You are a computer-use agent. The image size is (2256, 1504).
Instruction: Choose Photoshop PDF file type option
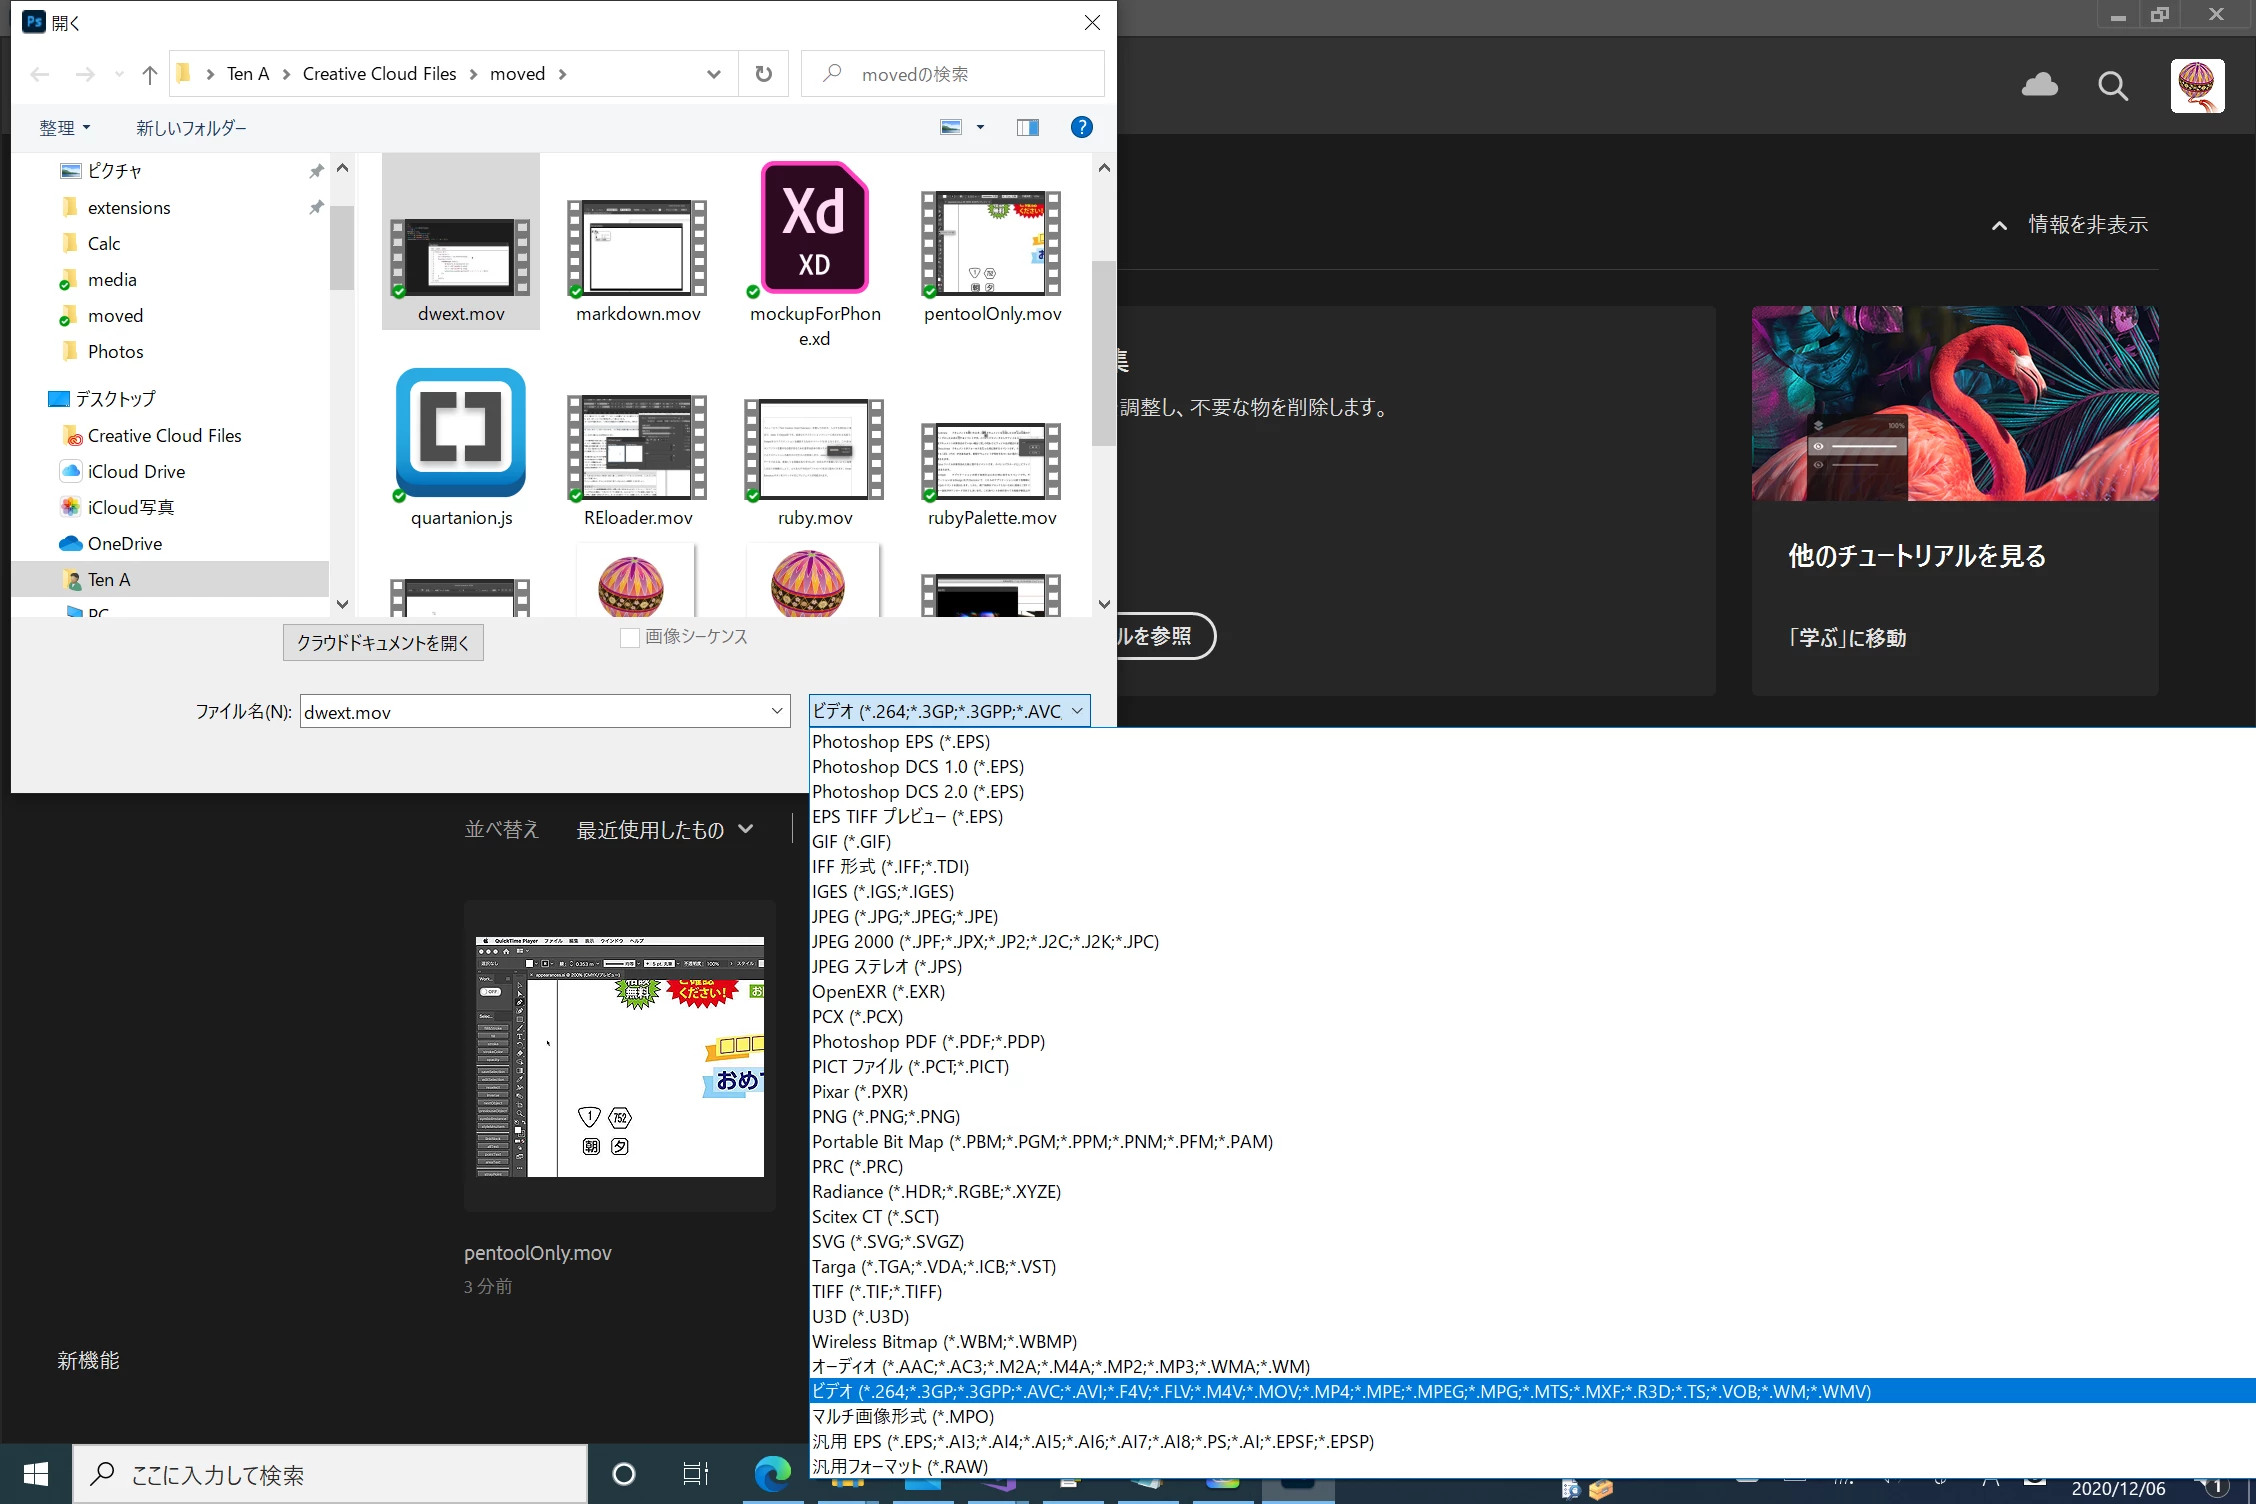point(928,1041)
